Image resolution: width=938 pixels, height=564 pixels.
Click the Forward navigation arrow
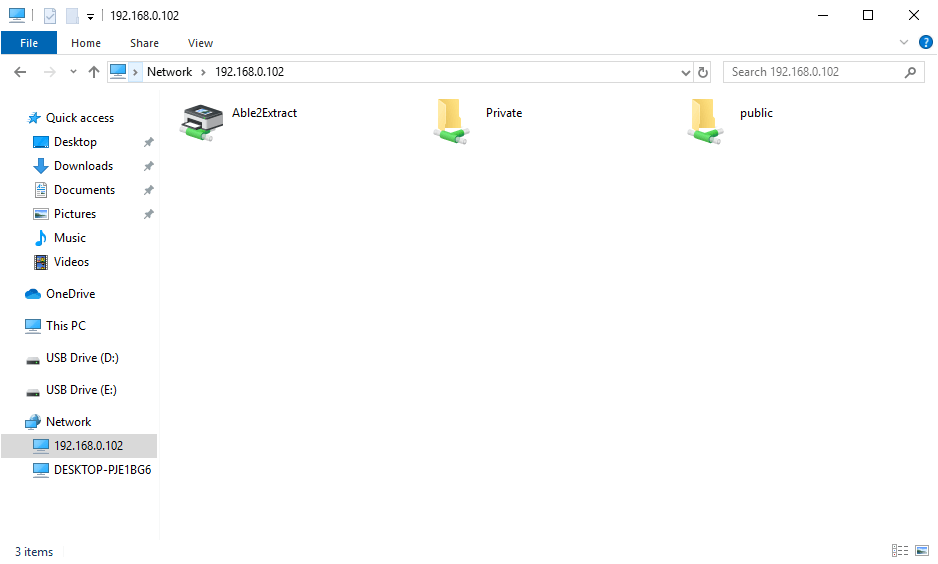coord(50,72)
